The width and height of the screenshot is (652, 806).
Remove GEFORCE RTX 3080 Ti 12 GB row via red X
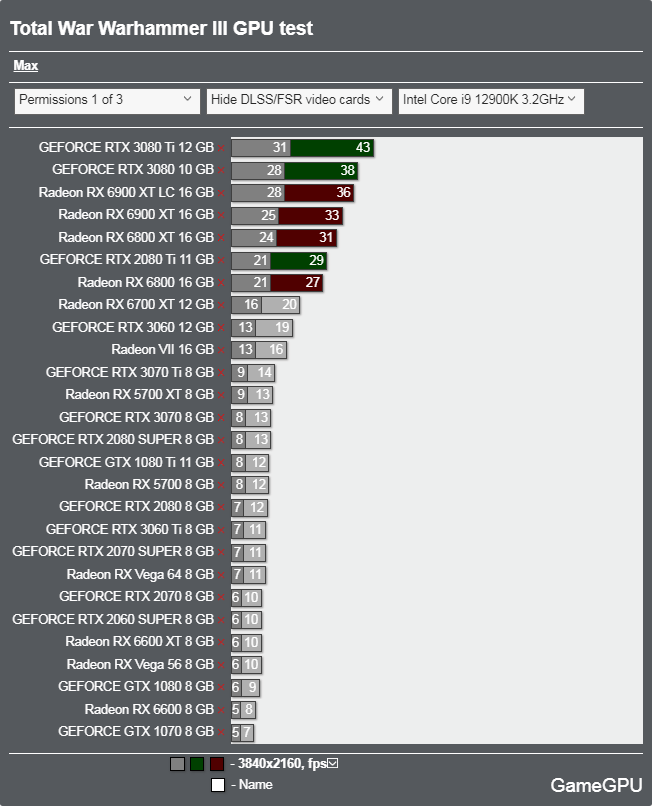click(x=221, y=148)
